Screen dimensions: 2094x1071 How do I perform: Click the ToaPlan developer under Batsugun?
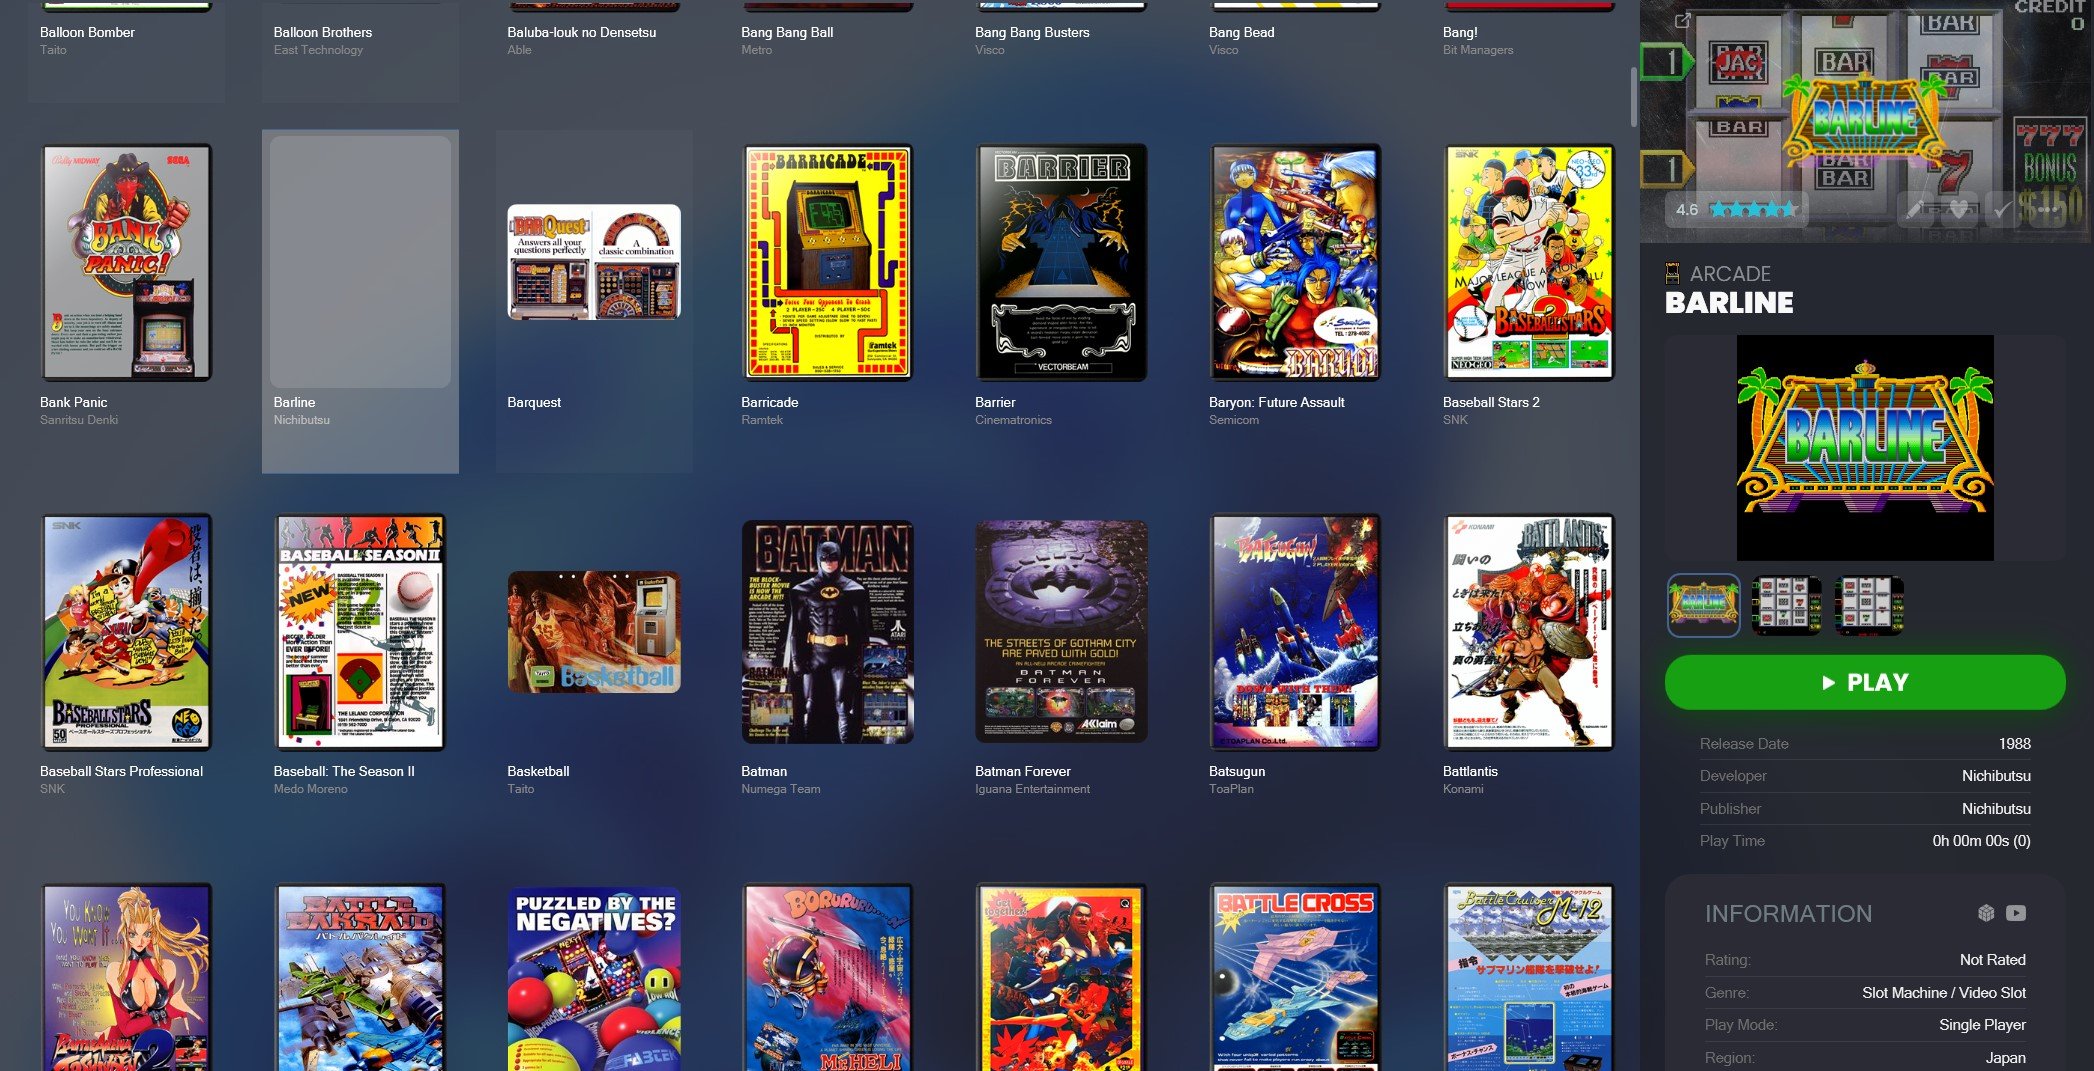pyautogui.click(x=1231, y=789)
